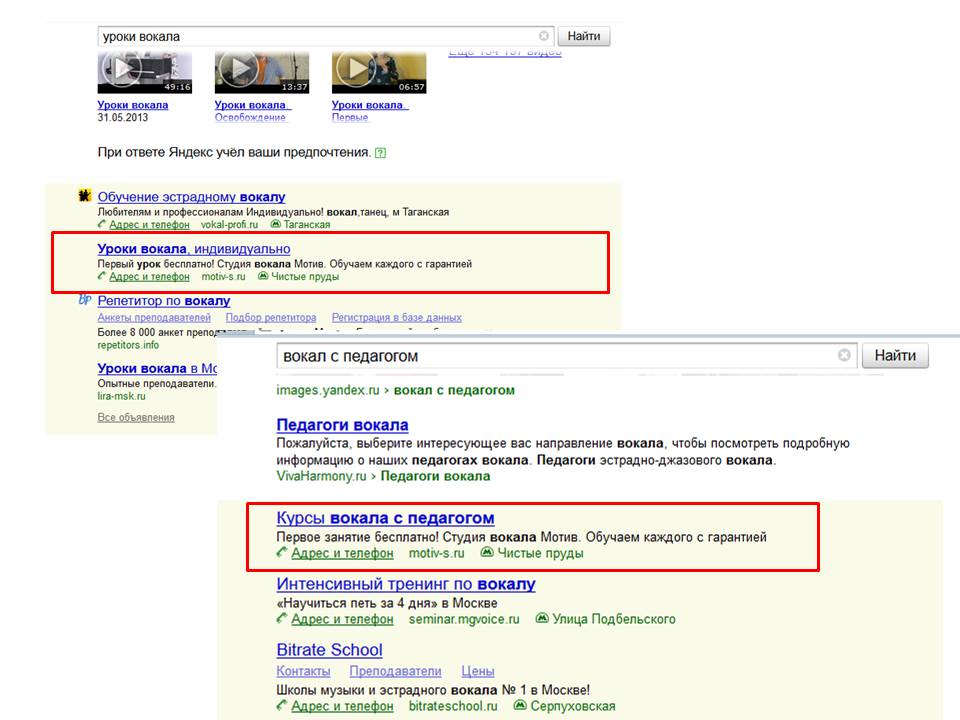Click metro icon by Чистые пруды in upper ad

(x=263, y=276)
